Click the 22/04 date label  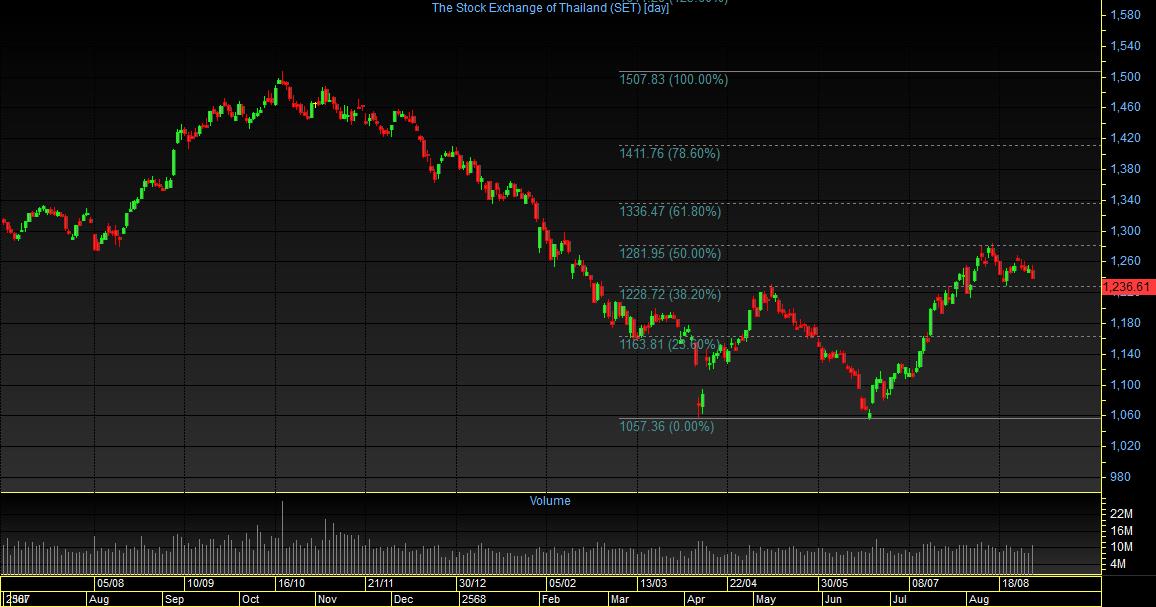click(x=742, y=583)
